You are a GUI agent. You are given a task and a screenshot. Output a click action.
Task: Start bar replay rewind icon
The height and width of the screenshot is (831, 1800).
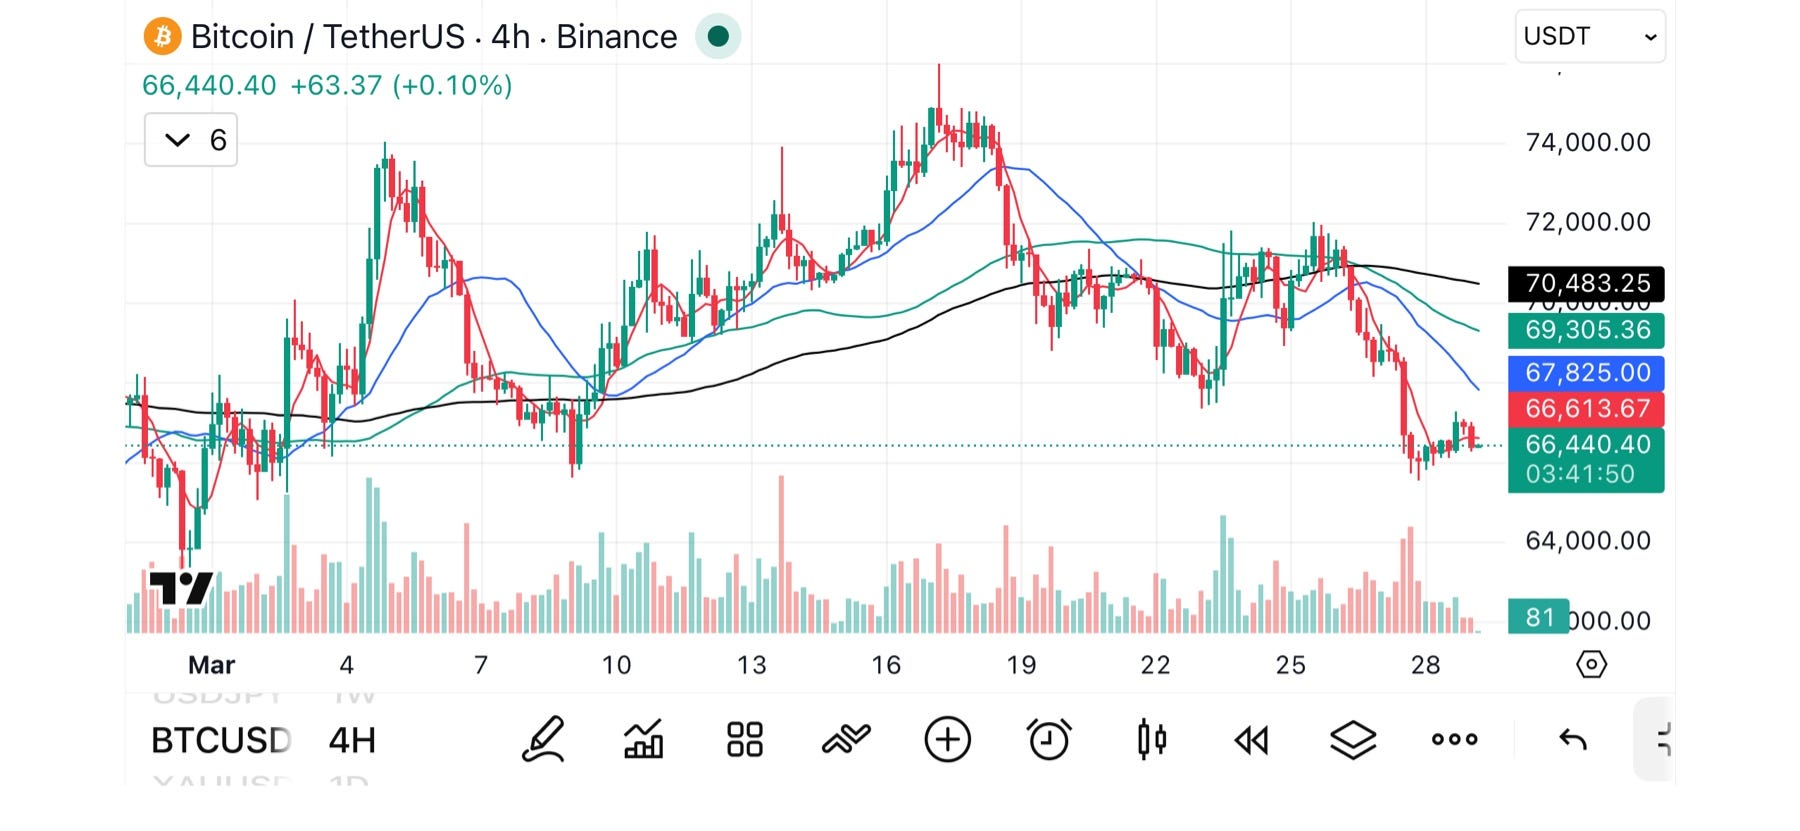coord(1251,740)
